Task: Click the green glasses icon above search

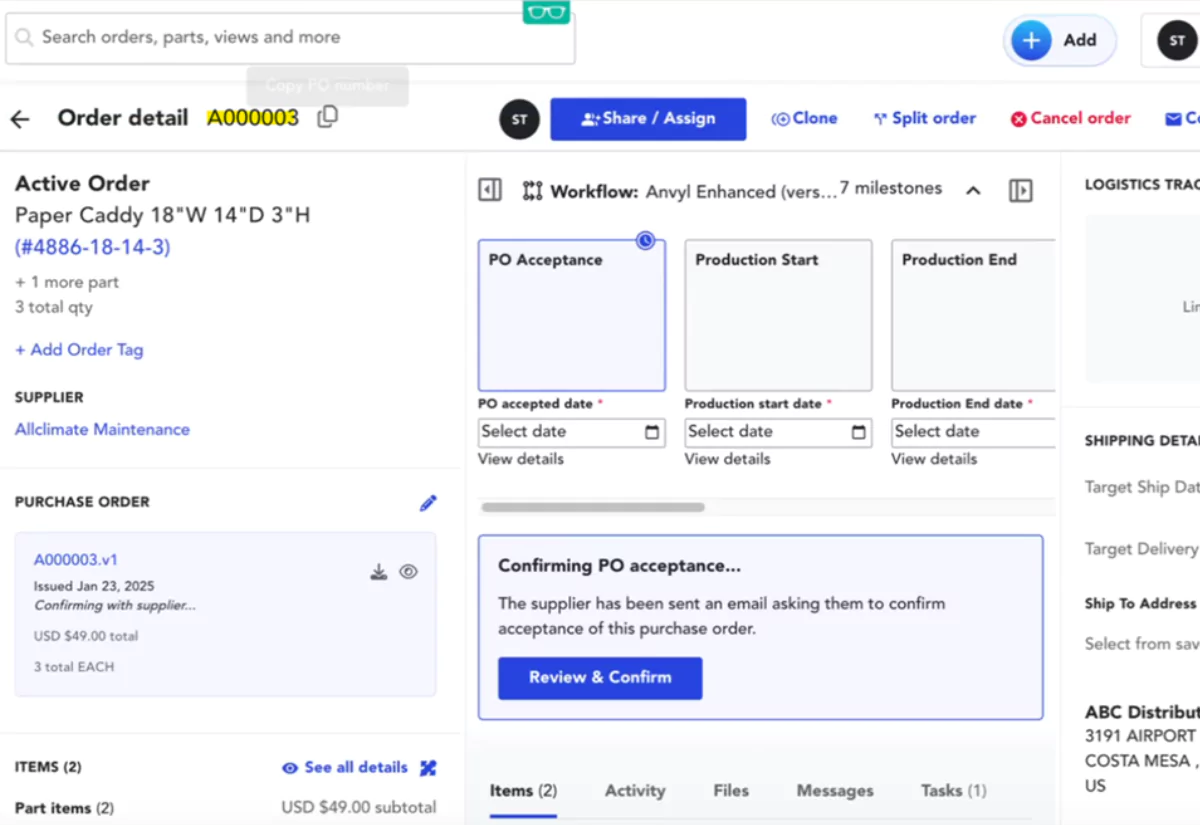Action: 546,12
